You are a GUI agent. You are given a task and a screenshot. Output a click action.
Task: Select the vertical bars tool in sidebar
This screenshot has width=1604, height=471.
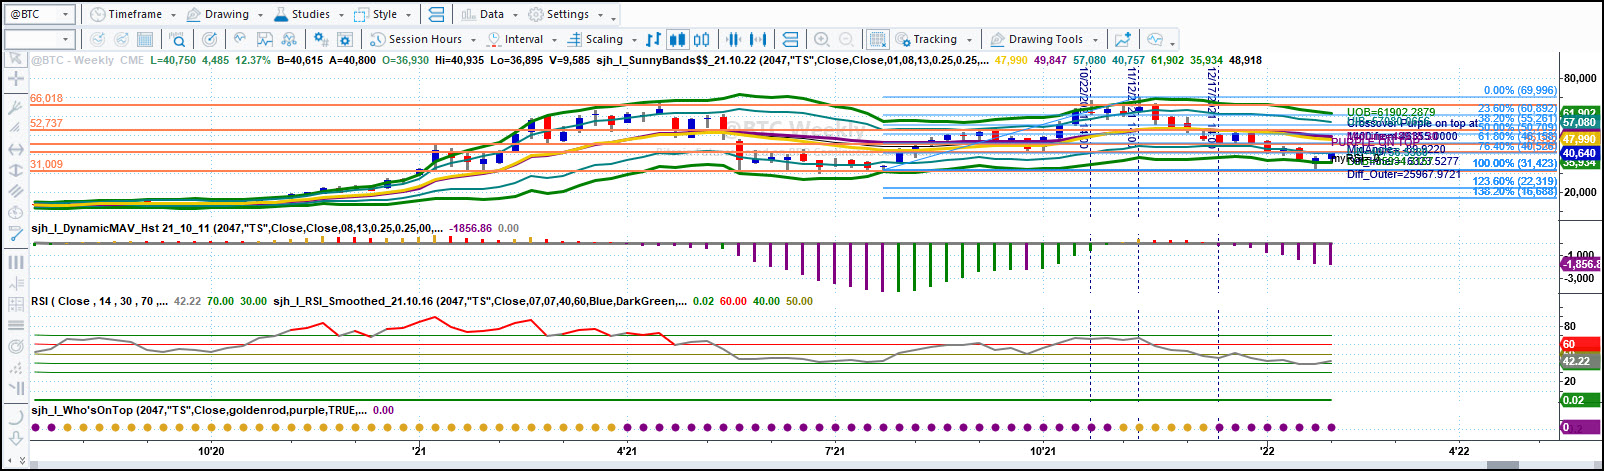pos(15,262)
